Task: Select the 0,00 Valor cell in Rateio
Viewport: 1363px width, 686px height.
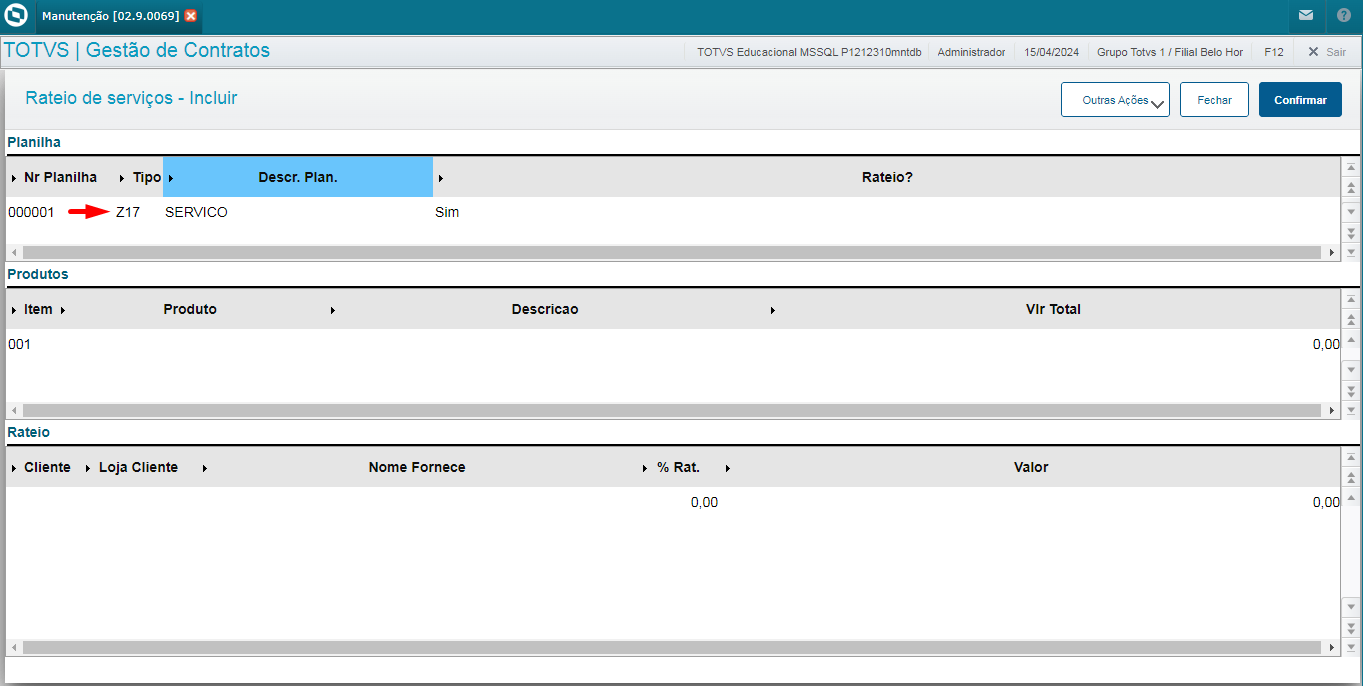Action: 1326,502
